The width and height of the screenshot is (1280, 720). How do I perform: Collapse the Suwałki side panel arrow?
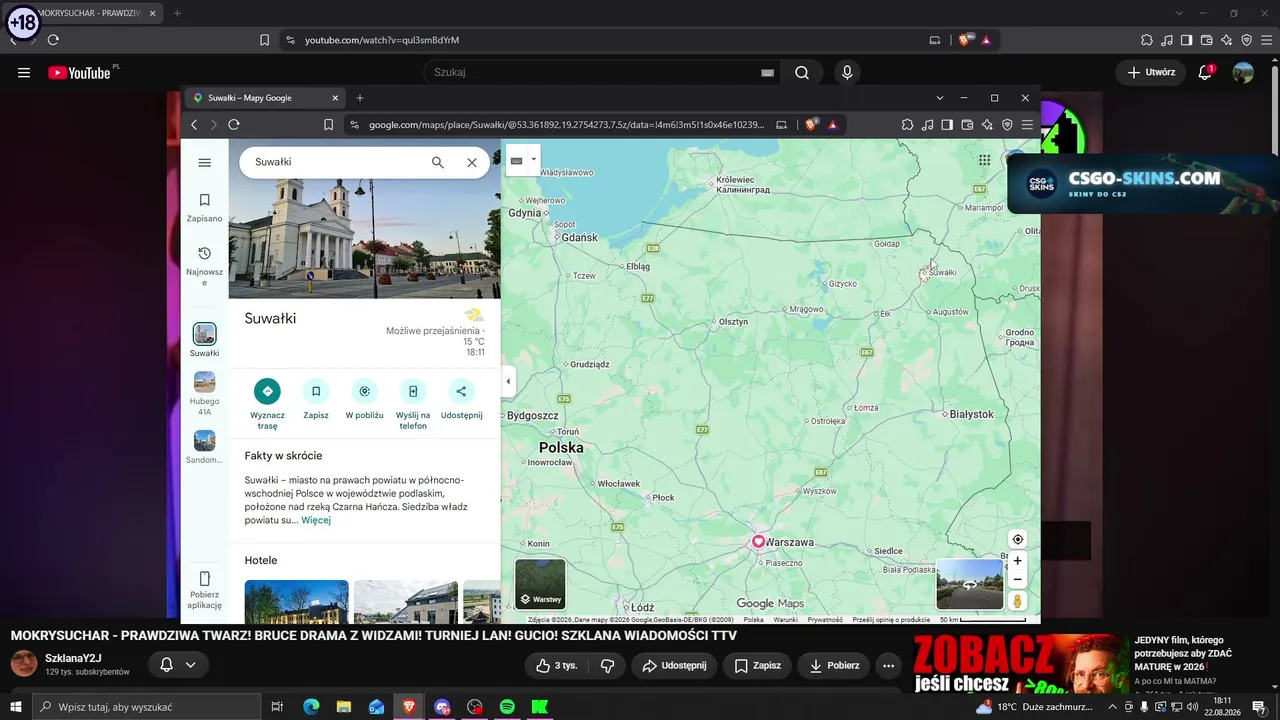[508, 381]
